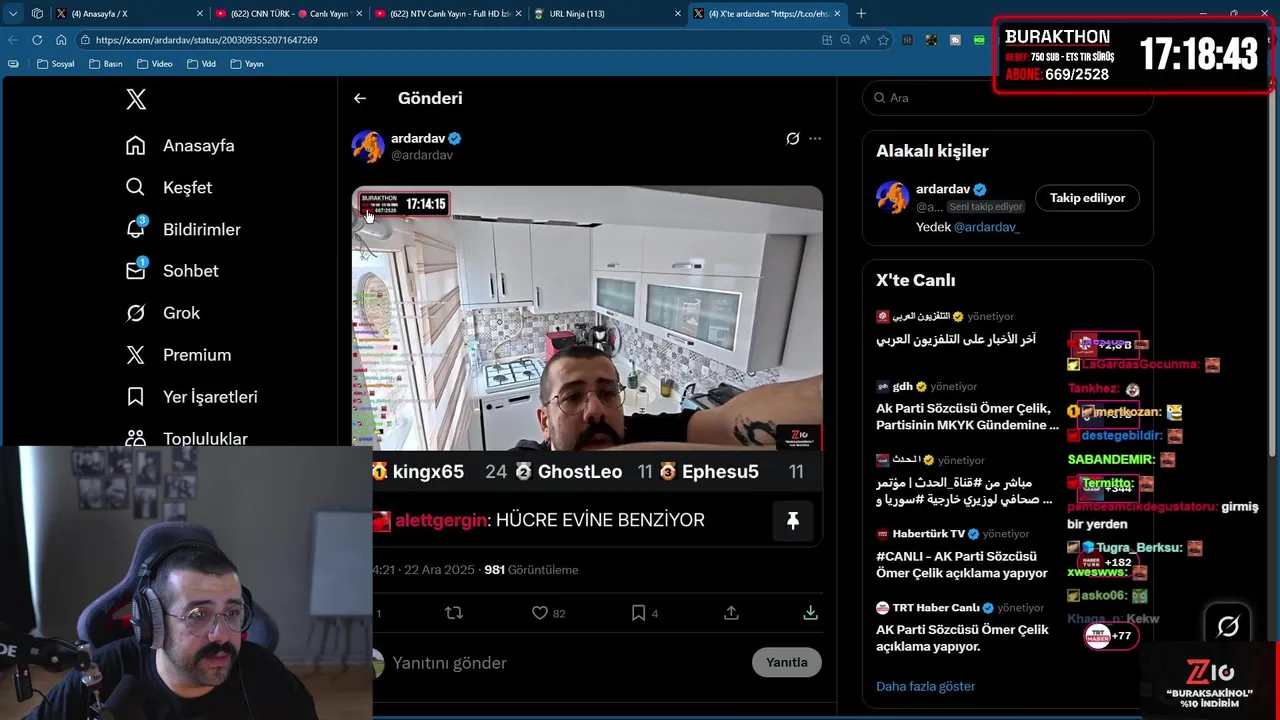The height and width of the screenshot is (720, 1280).
Task: Like the post with the heart icon
Action: (539, 613)
